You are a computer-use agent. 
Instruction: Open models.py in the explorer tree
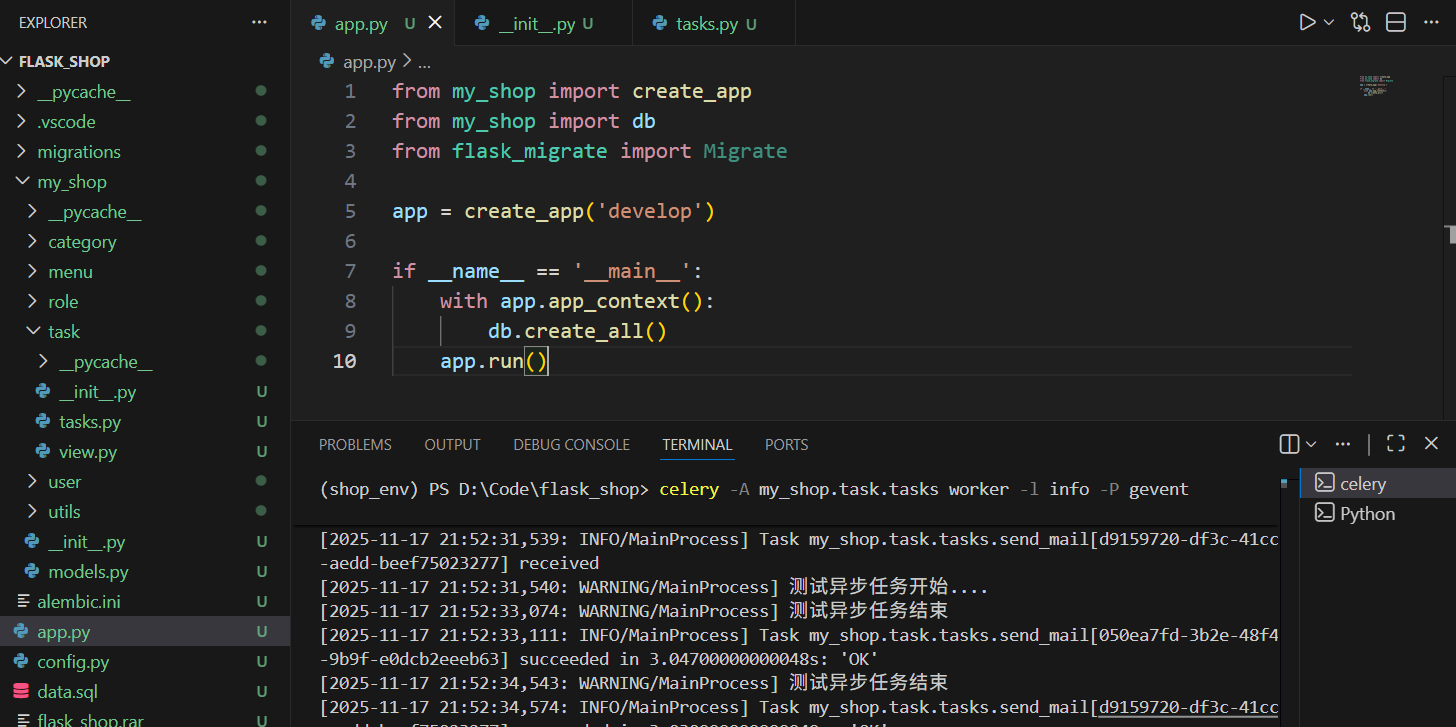(x=145, y=572)
